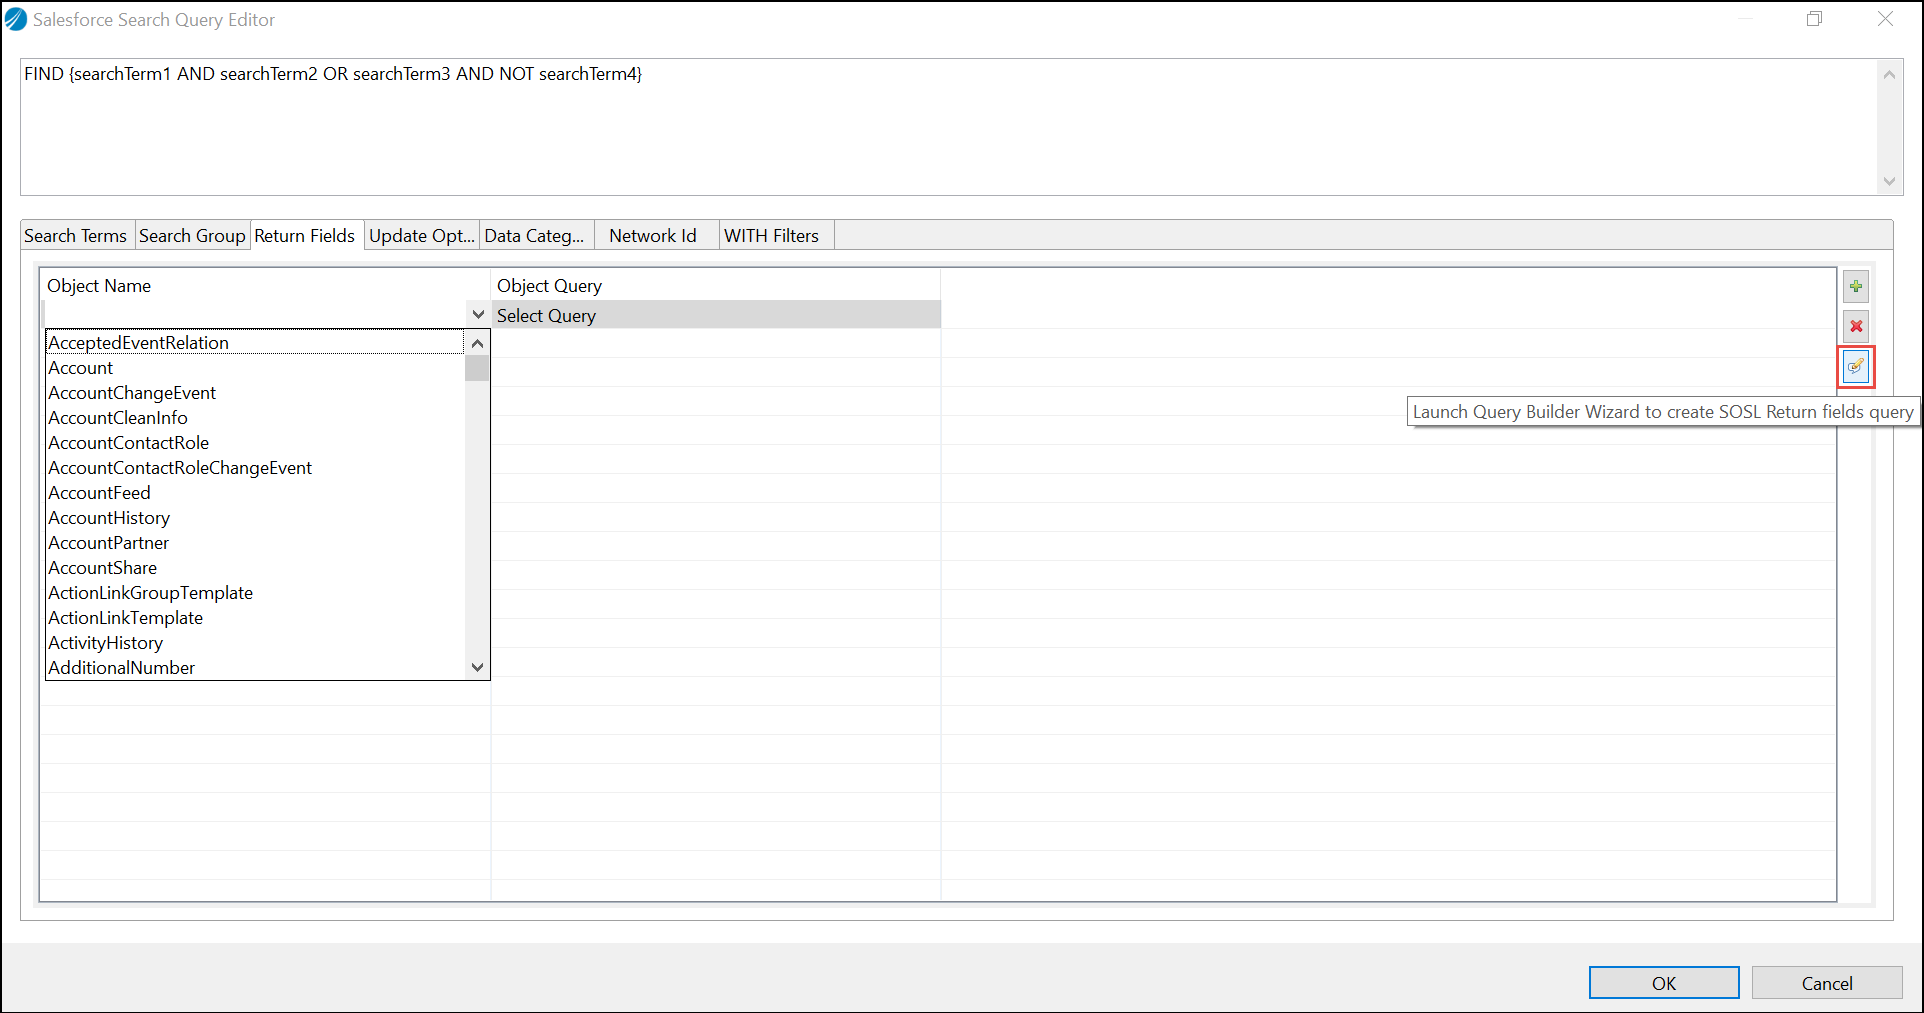
Task: Click query text scroll down arrow
Action: click(x=1889, y=182)
